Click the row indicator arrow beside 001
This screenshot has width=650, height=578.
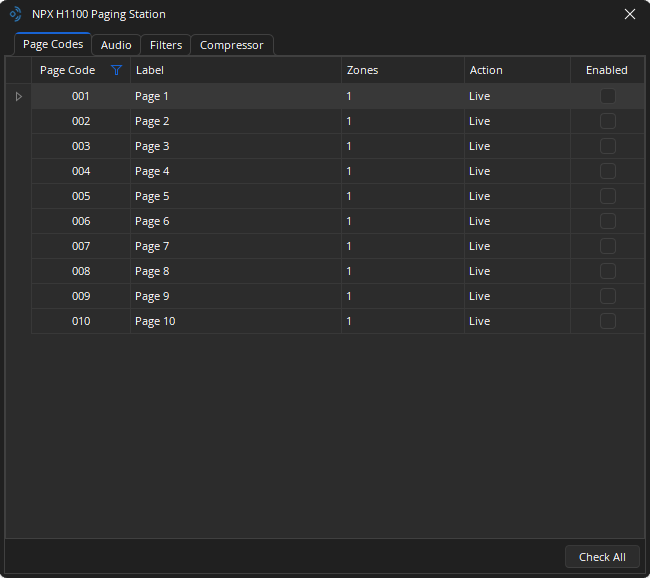point(18,96)
